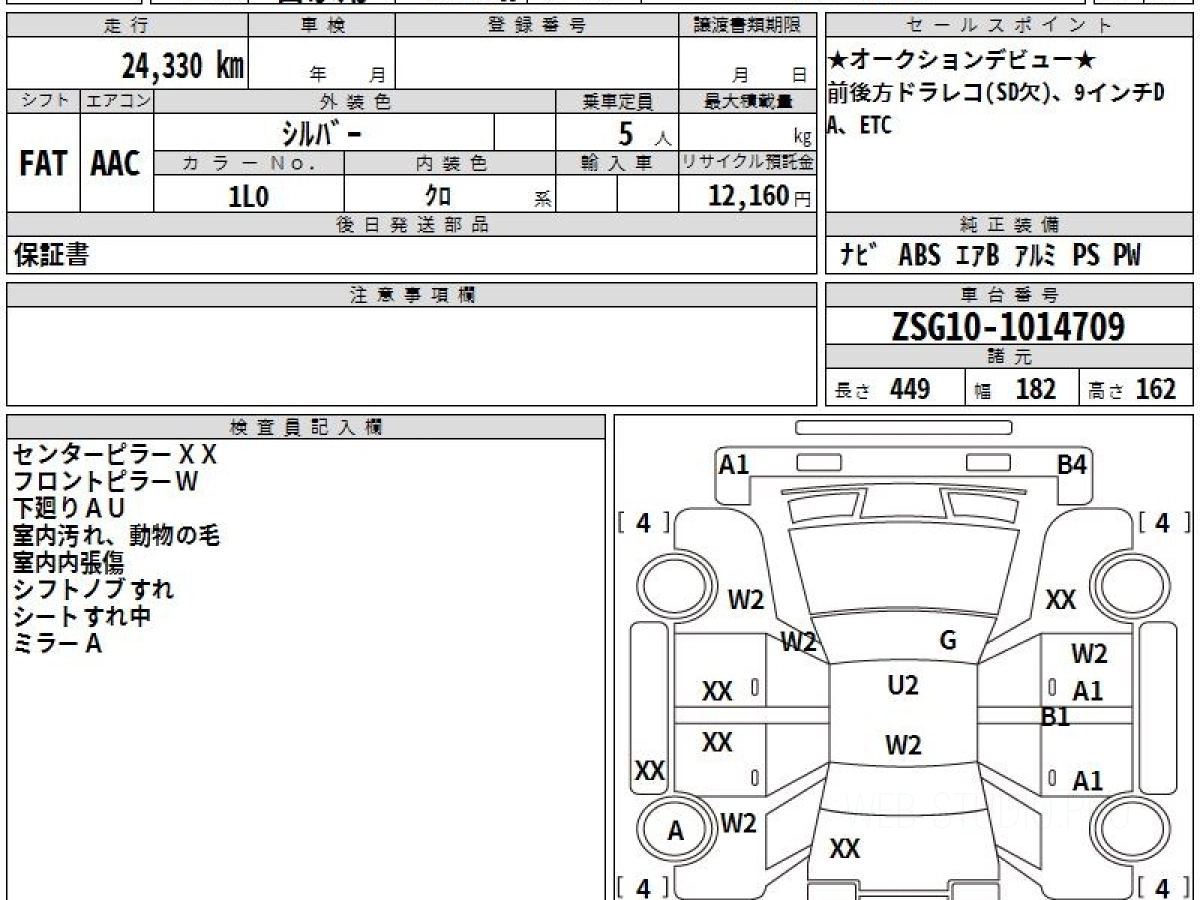Select the B1 mark on the car diagram

coord(1055,716)
